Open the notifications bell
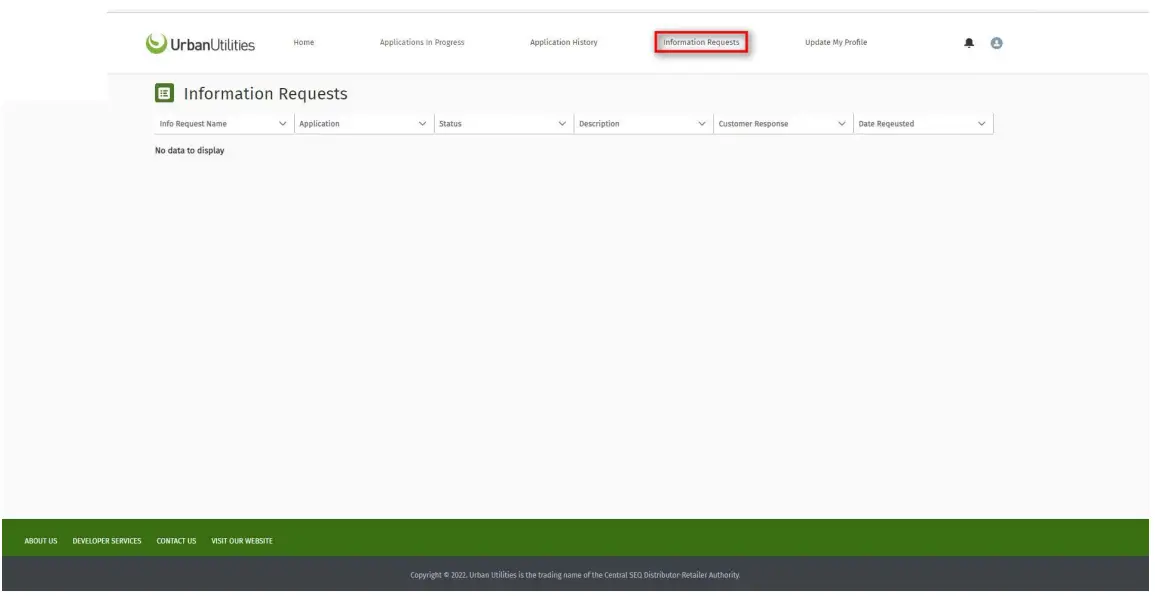The width and height of the screenshot is (1155, 596). 967,42
